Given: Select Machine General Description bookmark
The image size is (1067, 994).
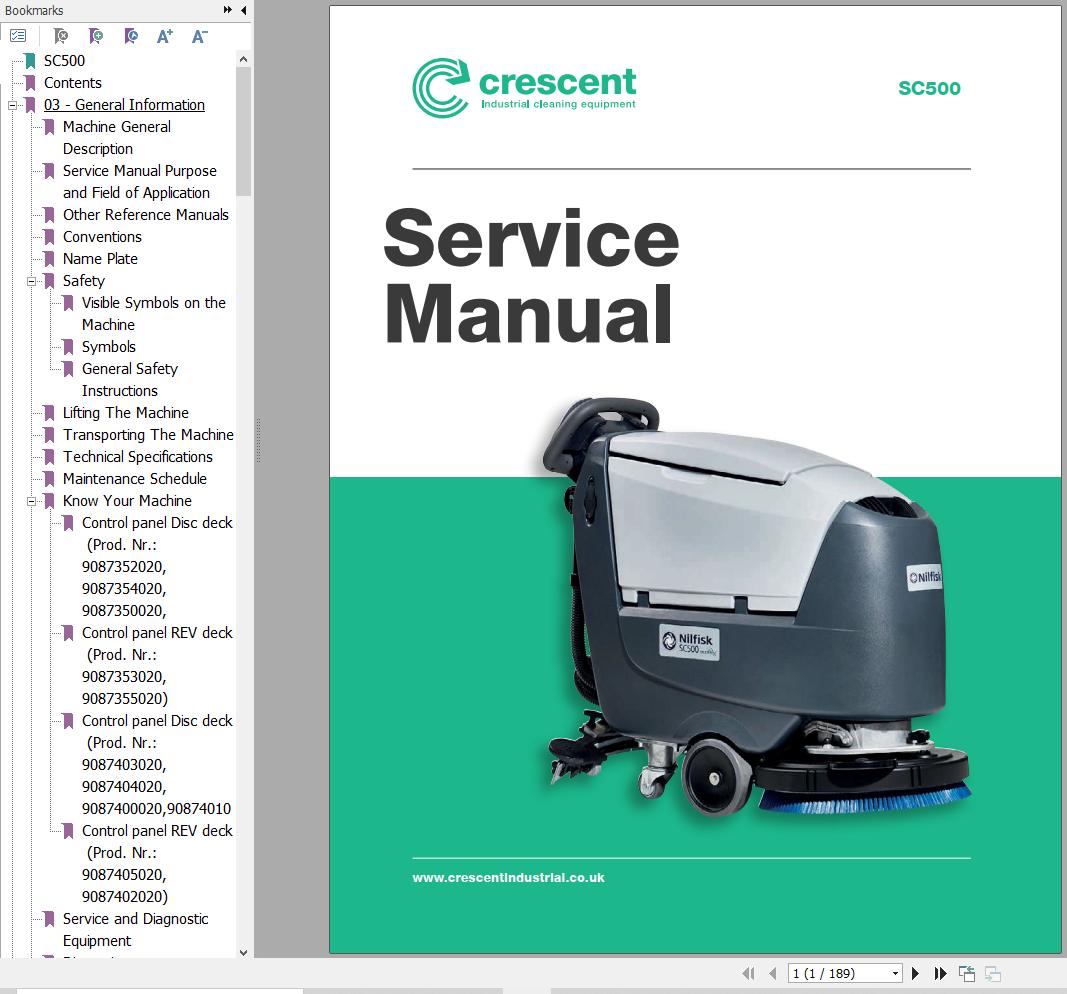Looking at the screenshot, I should 117,137.
